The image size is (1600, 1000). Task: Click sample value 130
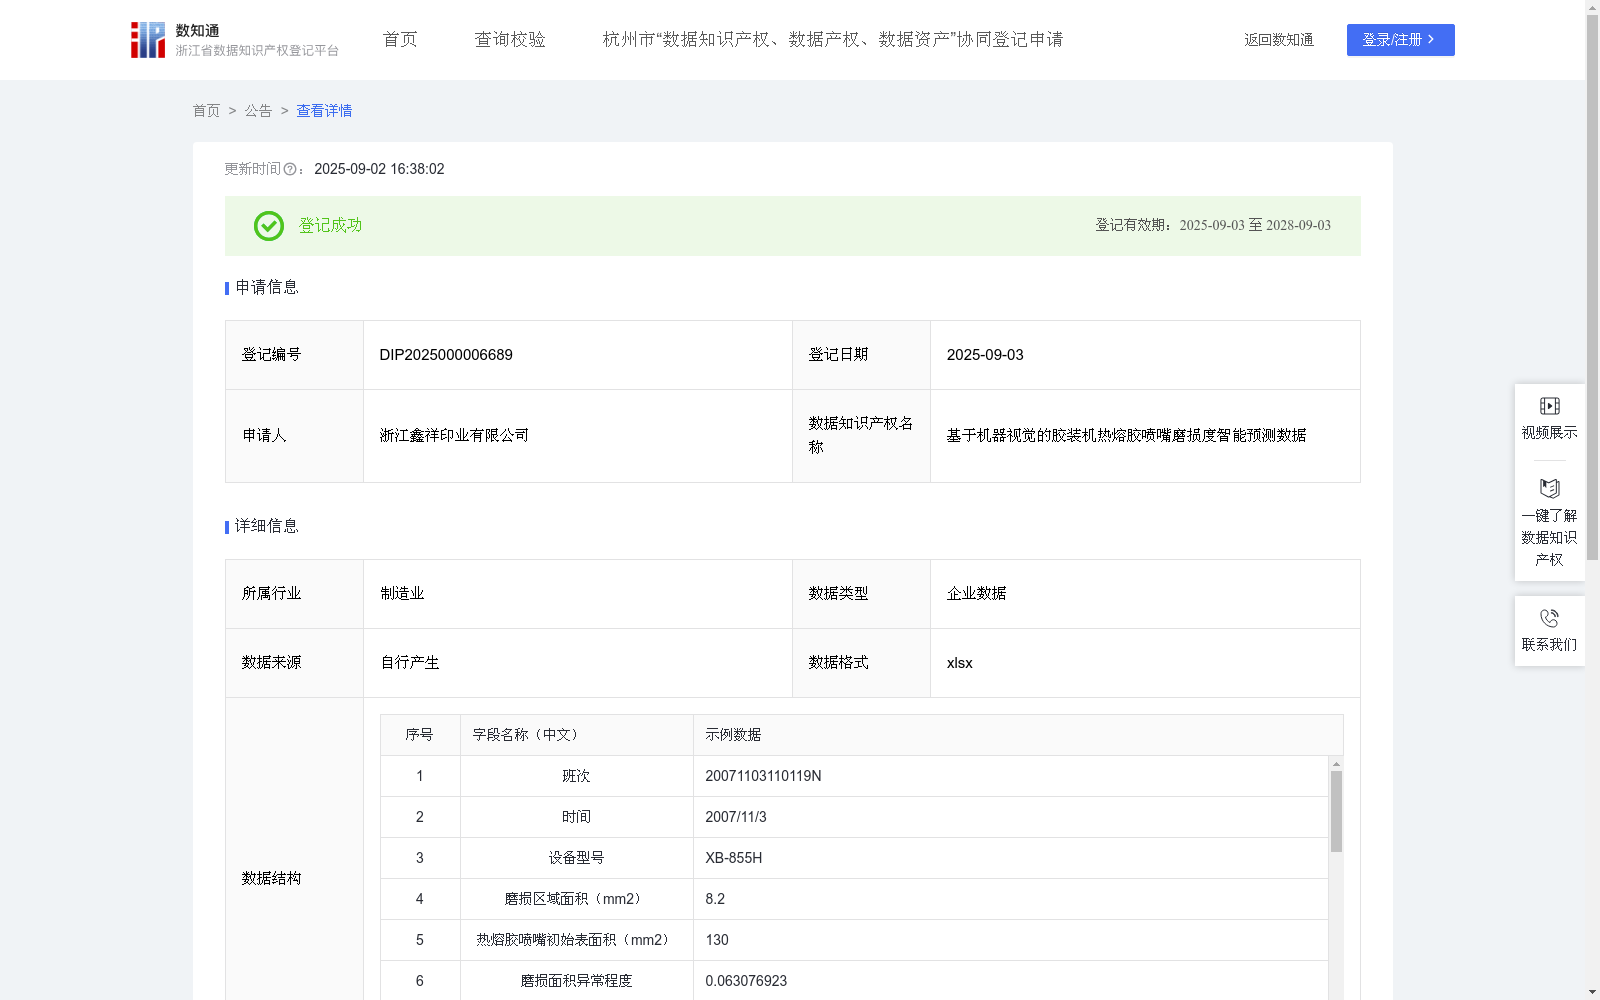pyautogui.click(x=717, y=940)
